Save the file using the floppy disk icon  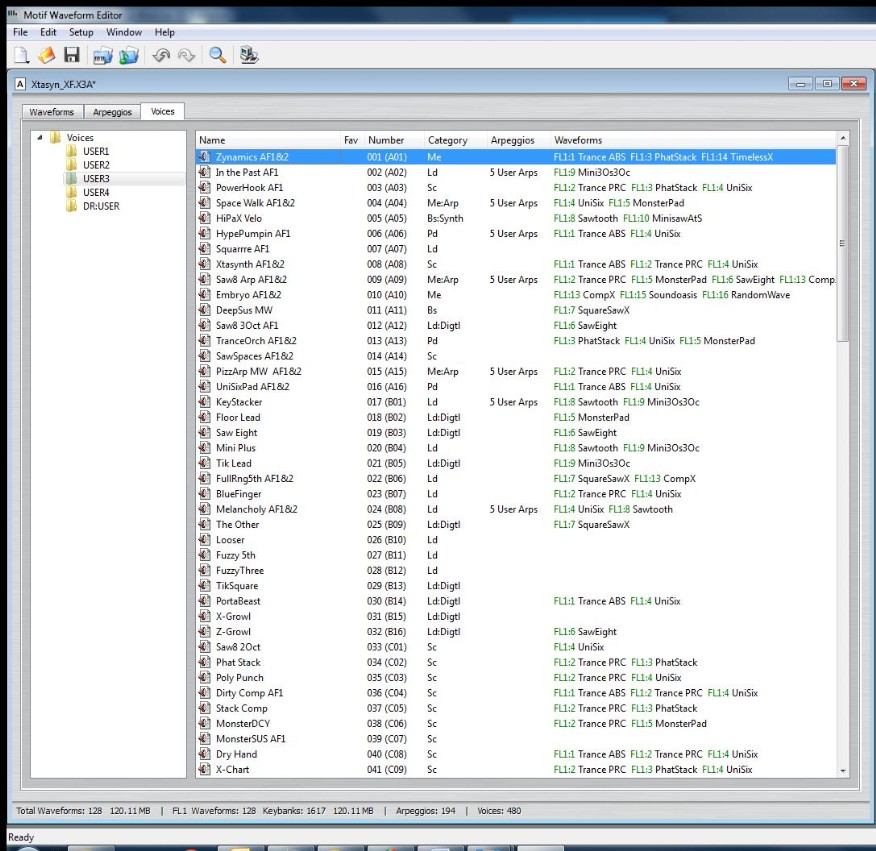coord(72,55)
